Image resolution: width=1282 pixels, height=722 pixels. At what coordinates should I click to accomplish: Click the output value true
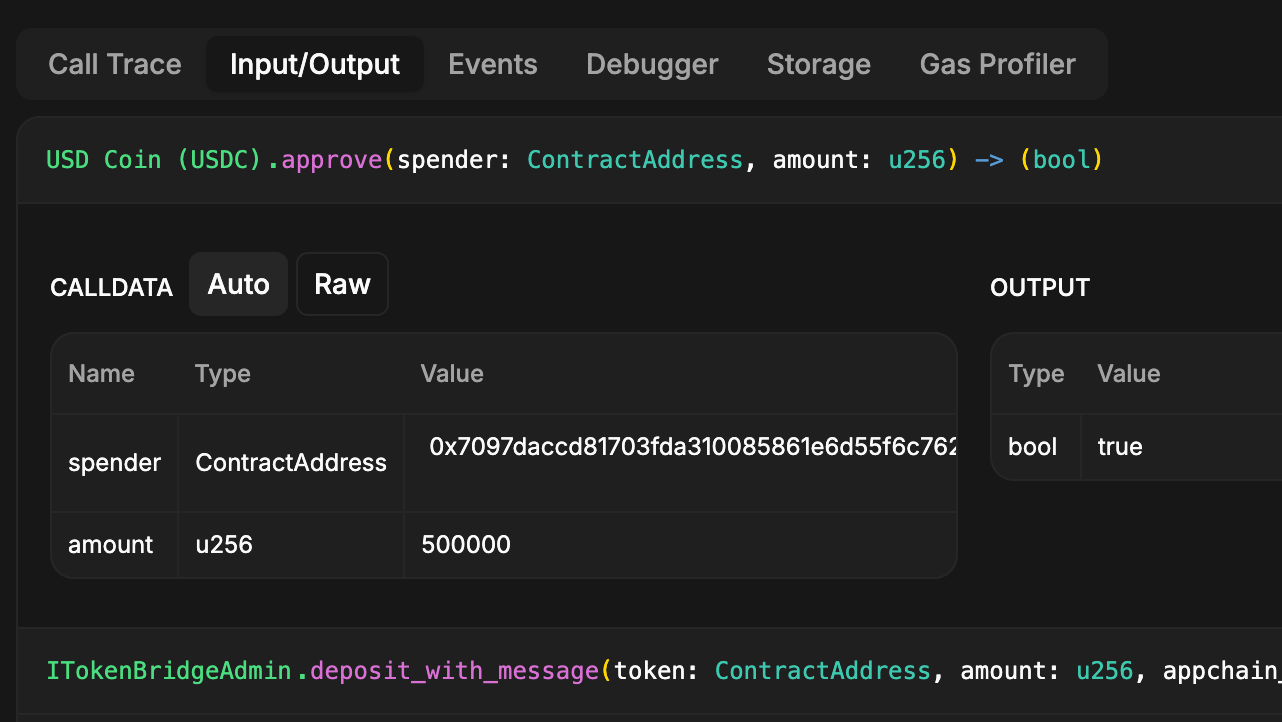click(1120, 447)
